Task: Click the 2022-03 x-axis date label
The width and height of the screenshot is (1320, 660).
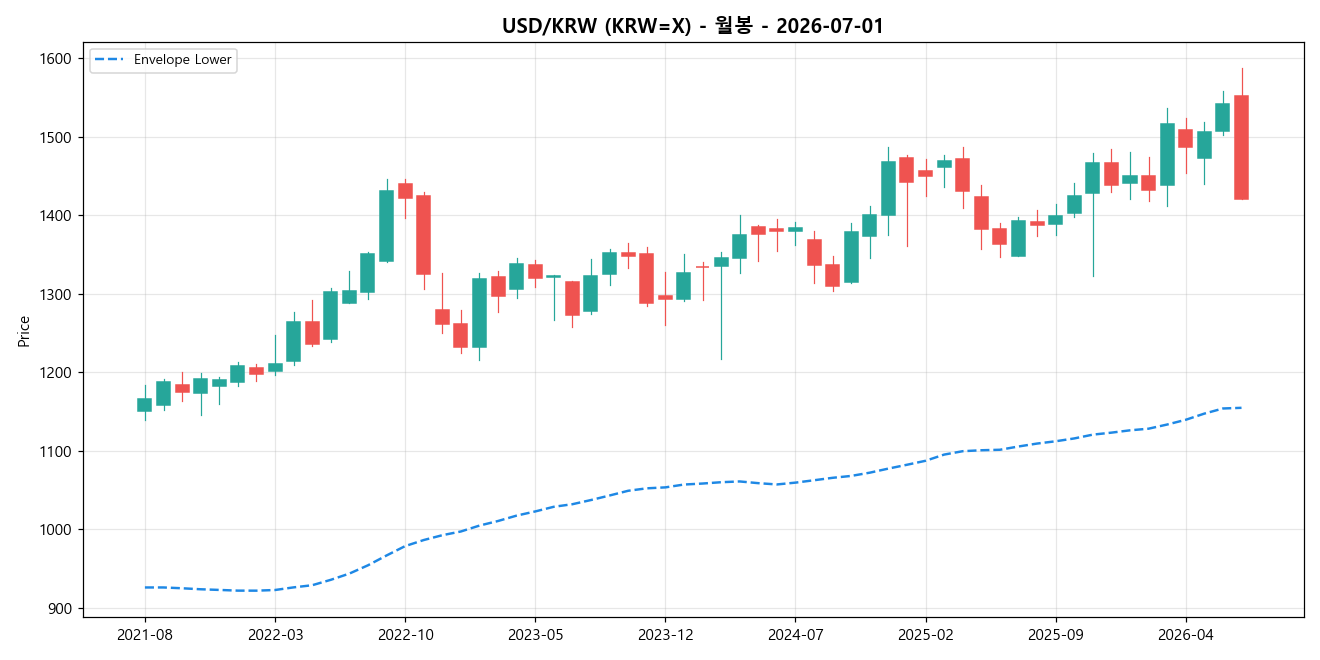Action: coord(275,634)
